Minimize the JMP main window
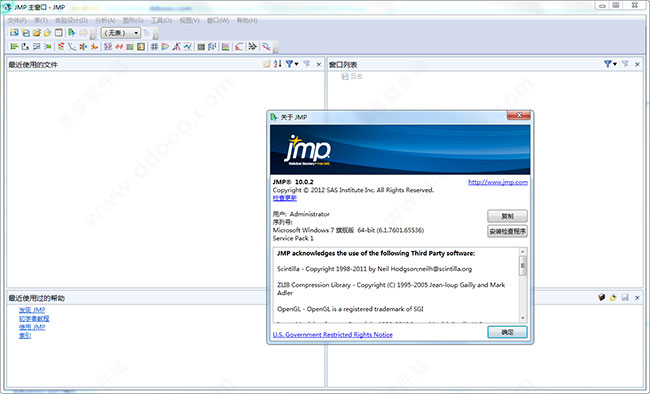The image size is (650, 394). pyautogui.click(x=602, y=5)
